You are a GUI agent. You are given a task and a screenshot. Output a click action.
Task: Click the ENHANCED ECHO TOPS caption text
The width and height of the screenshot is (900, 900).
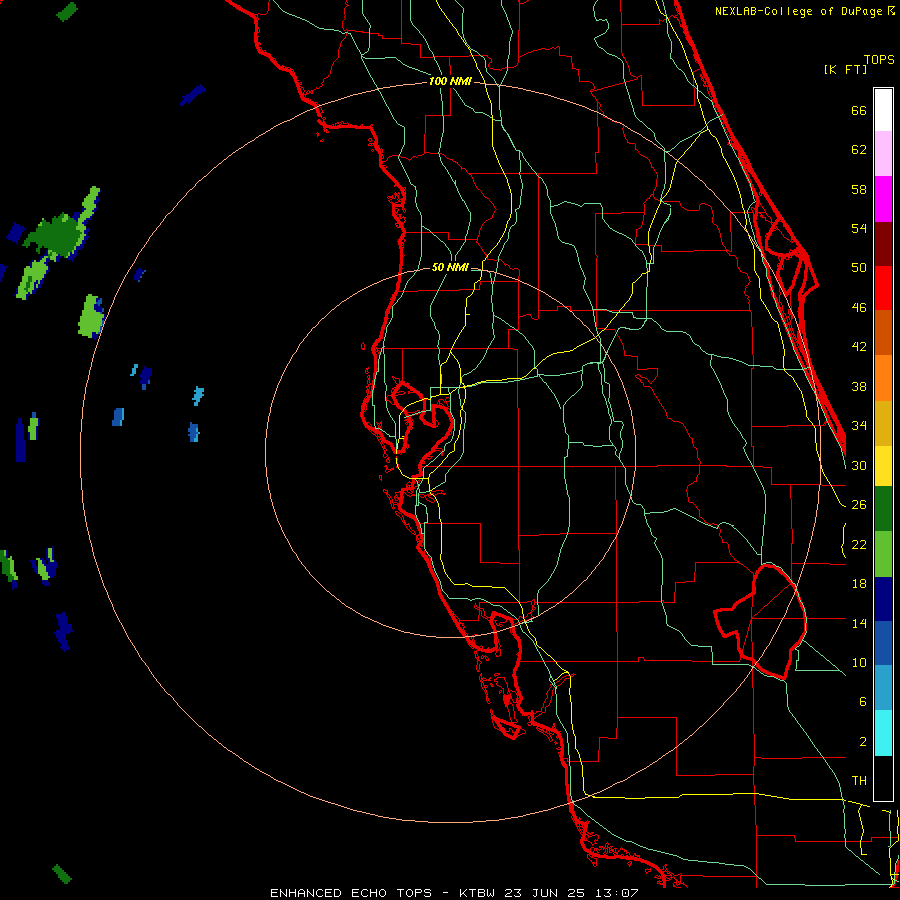[351, 893]
